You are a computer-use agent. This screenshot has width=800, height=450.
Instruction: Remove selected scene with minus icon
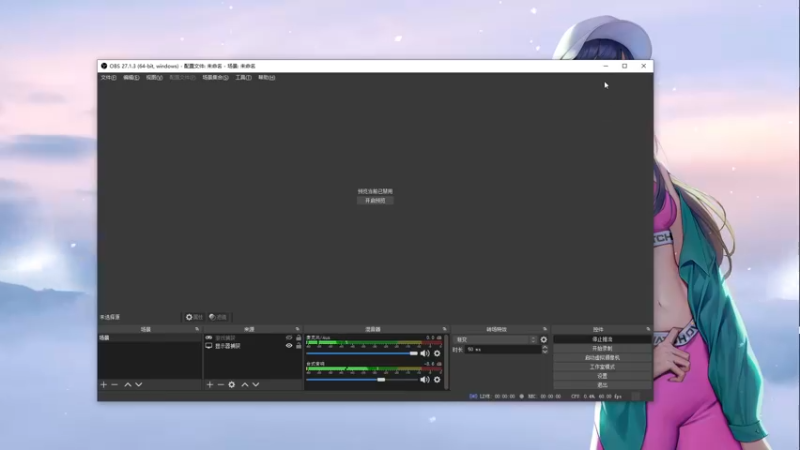tap(114, 385)
